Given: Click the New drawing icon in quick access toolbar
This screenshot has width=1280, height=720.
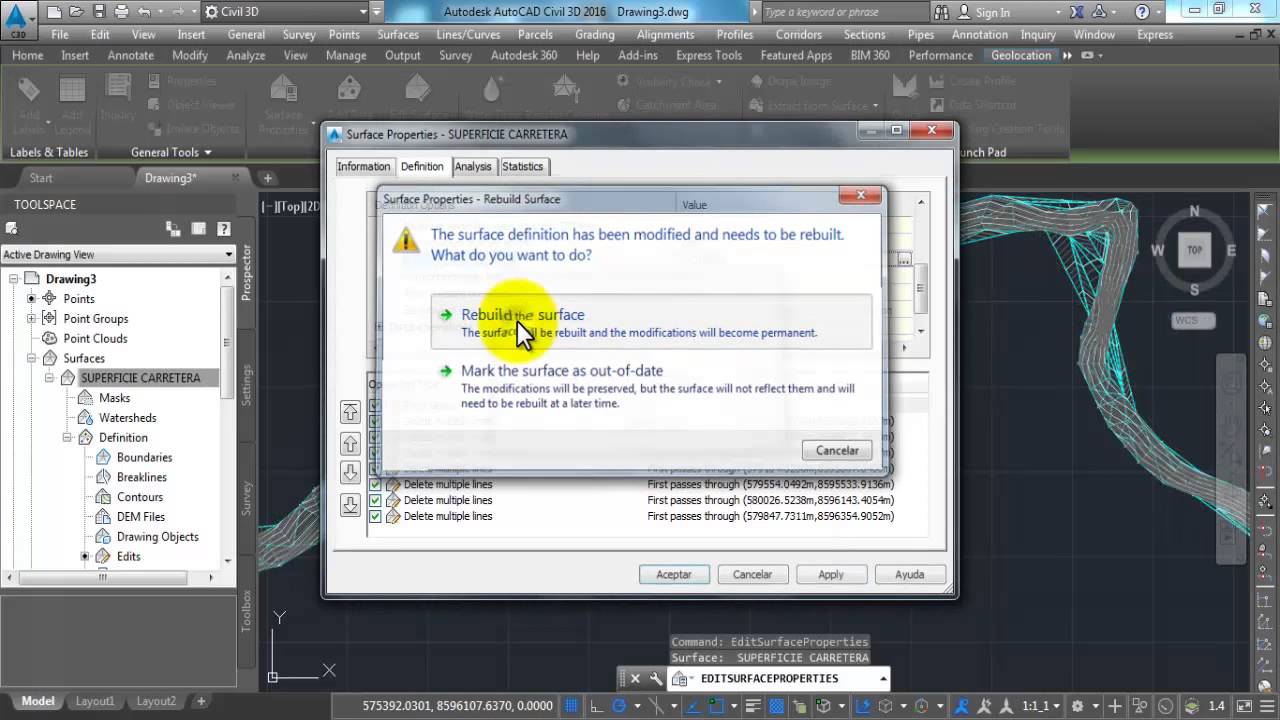Looking at the screenshot, I should pos(55,12).
